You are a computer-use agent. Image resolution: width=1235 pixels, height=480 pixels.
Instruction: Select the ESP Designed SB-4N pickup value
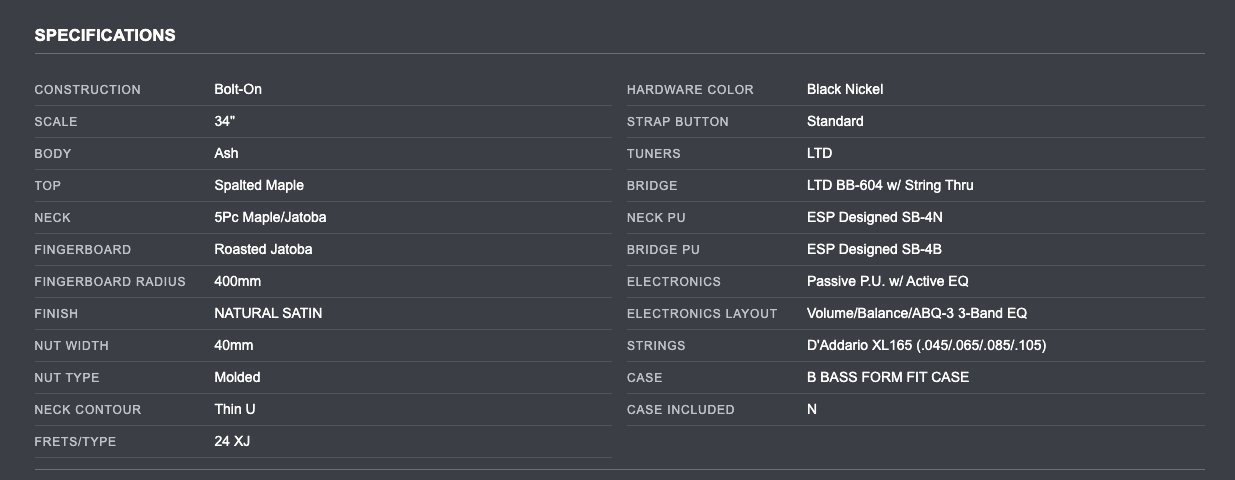pyautogui.click(x=874, y=217)
